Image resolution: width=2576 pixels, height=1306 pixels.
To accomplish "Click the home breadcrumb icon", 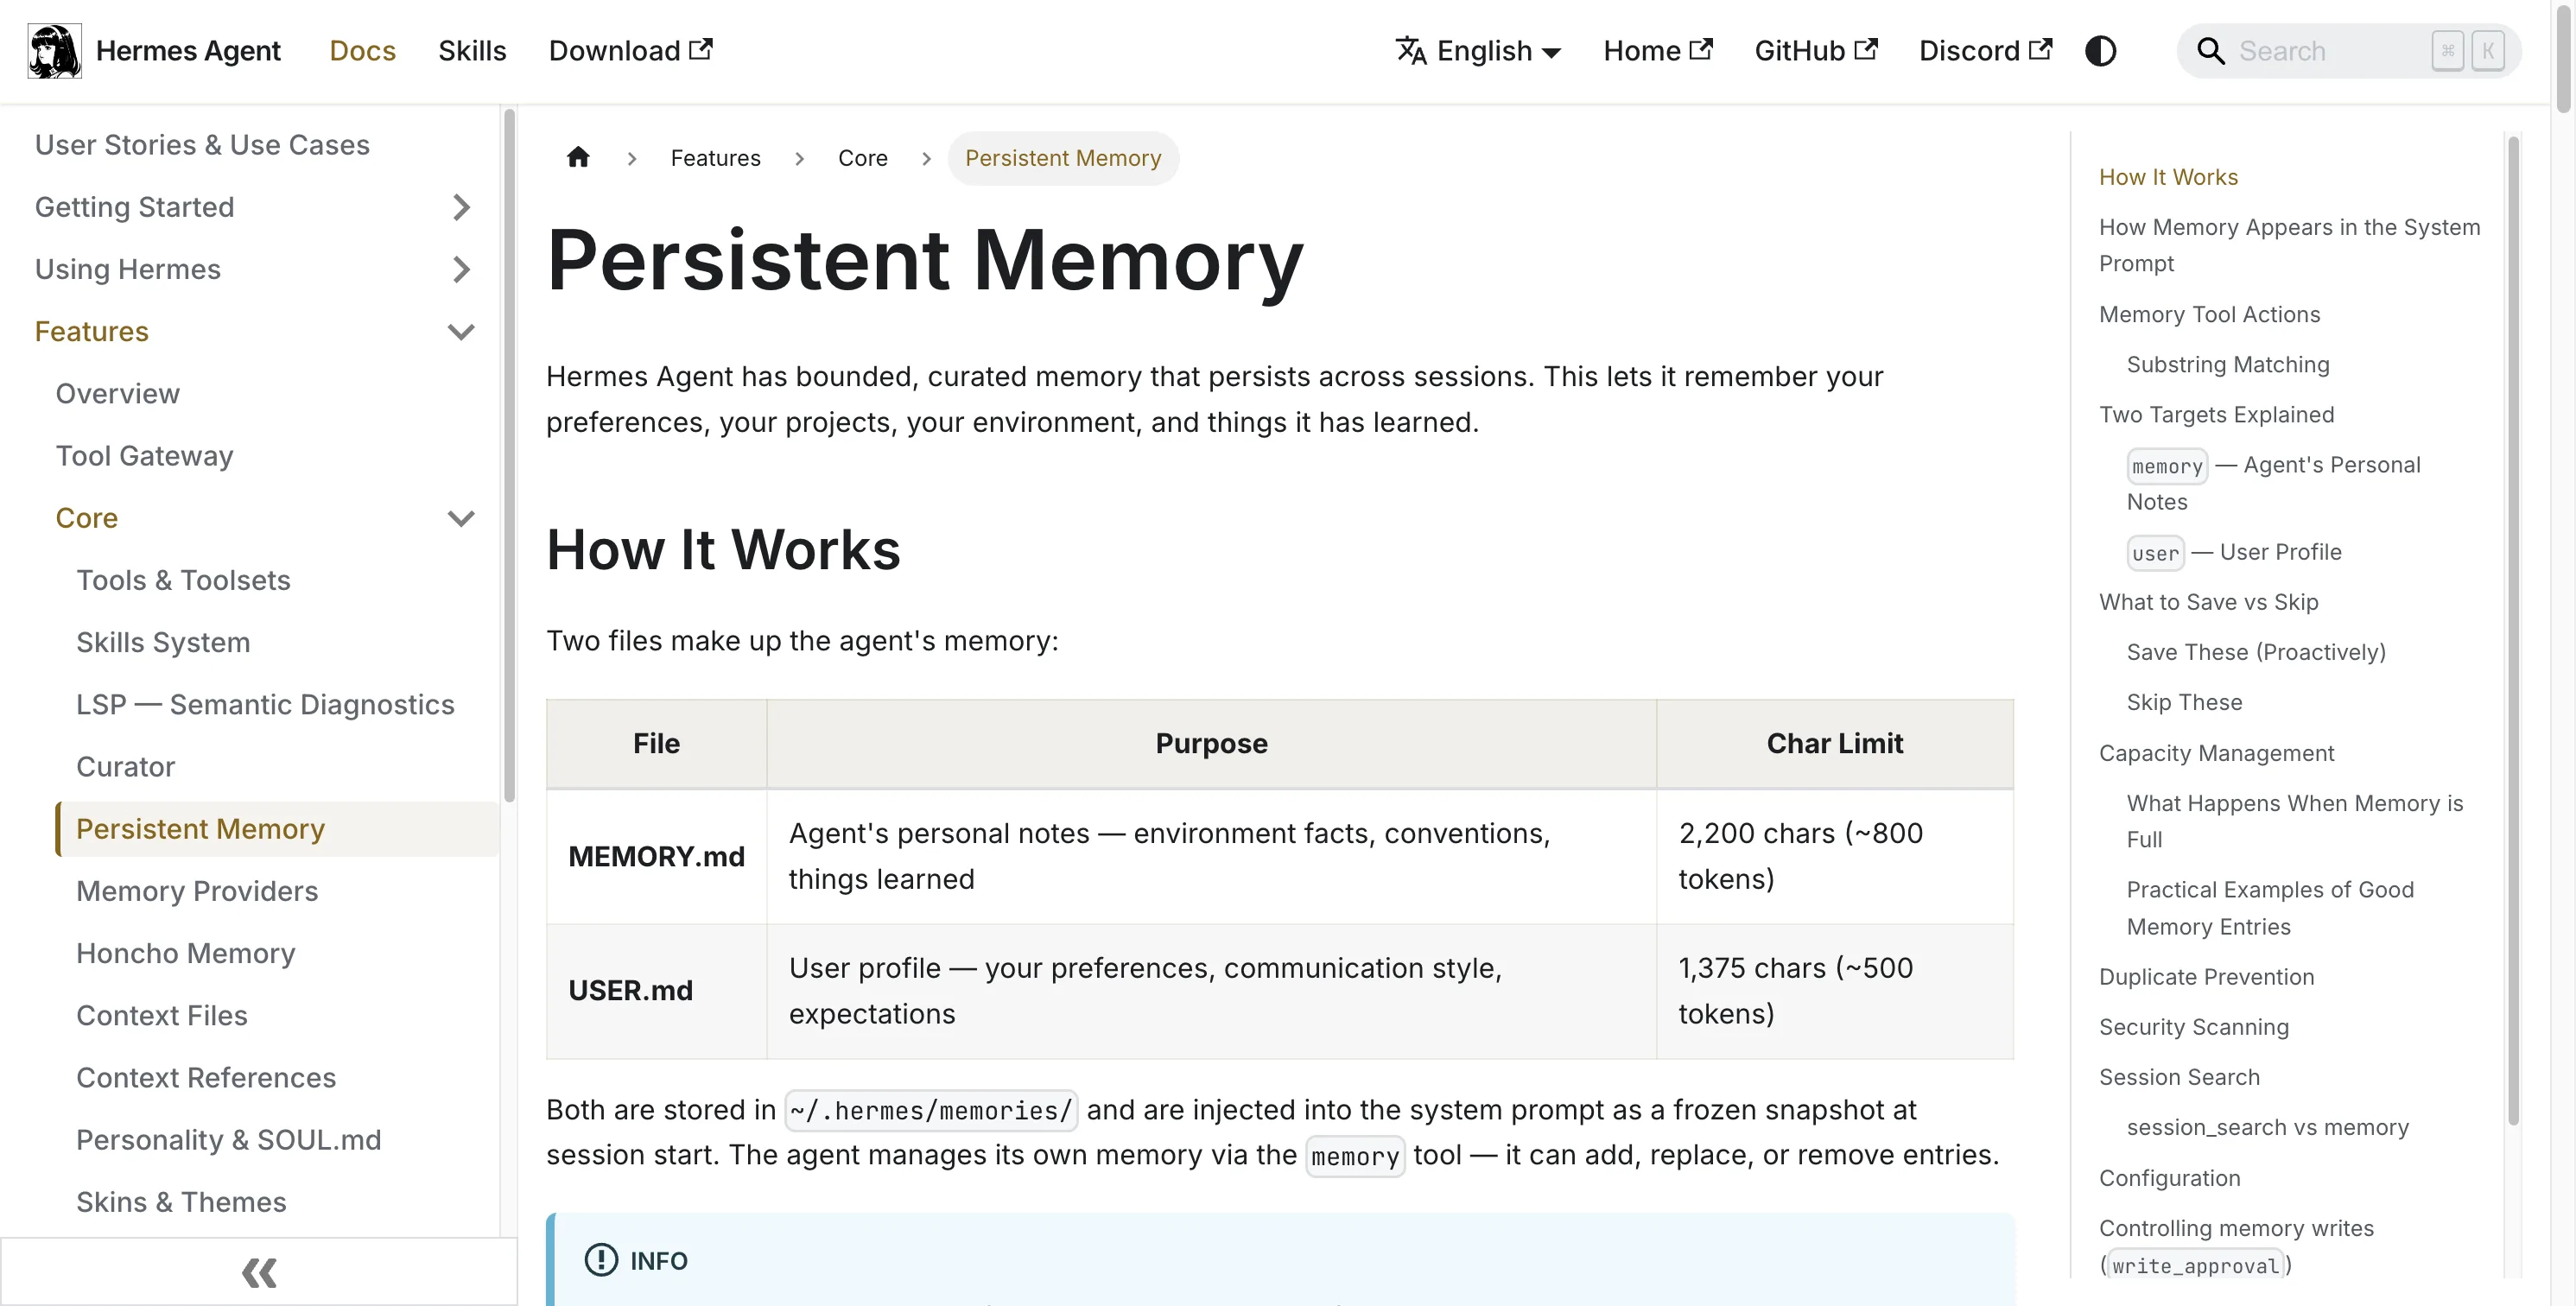I will pyautogui.click(x=578, y=157).
